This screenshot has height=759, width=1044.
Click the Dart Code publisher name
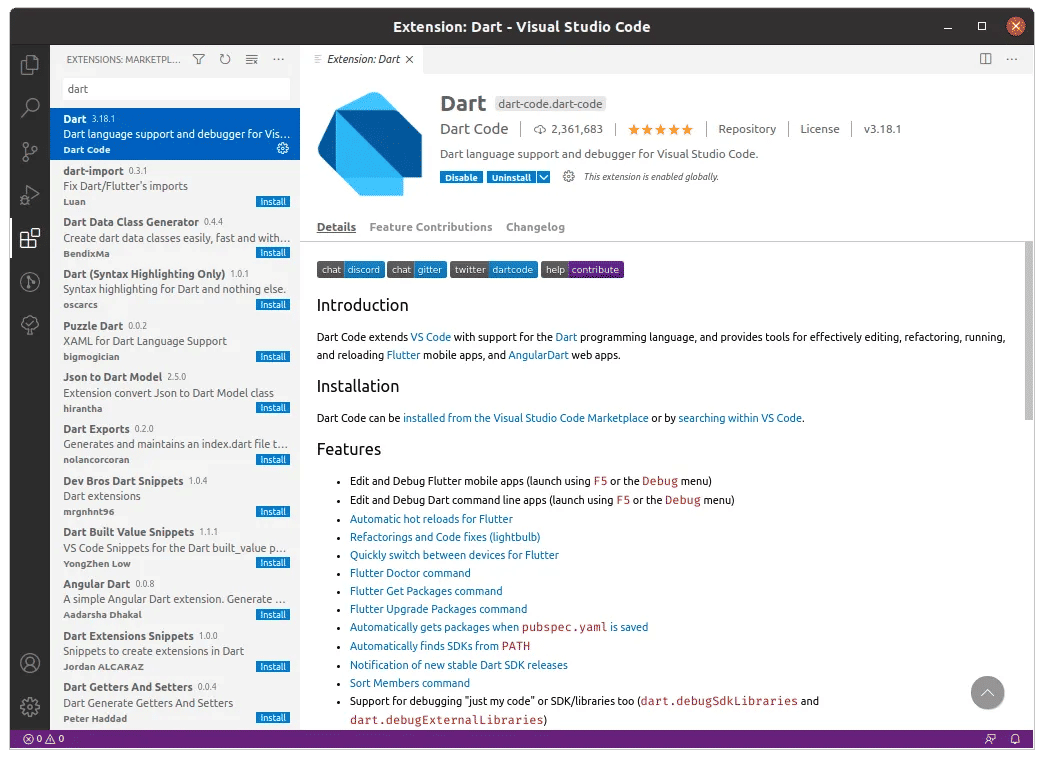[474, 129]
